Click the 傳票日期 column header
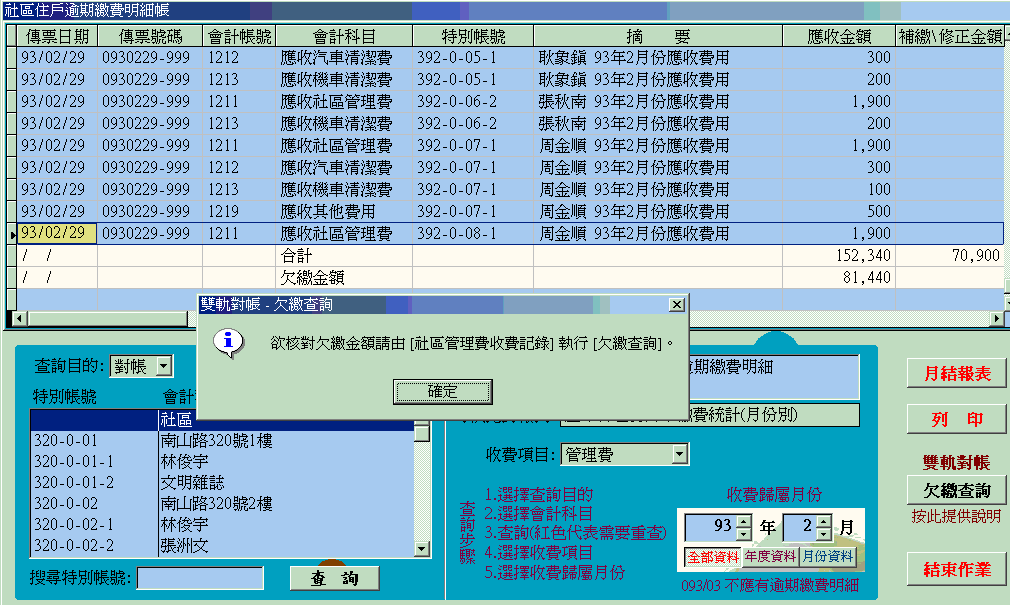 click(x=57, y=36)
